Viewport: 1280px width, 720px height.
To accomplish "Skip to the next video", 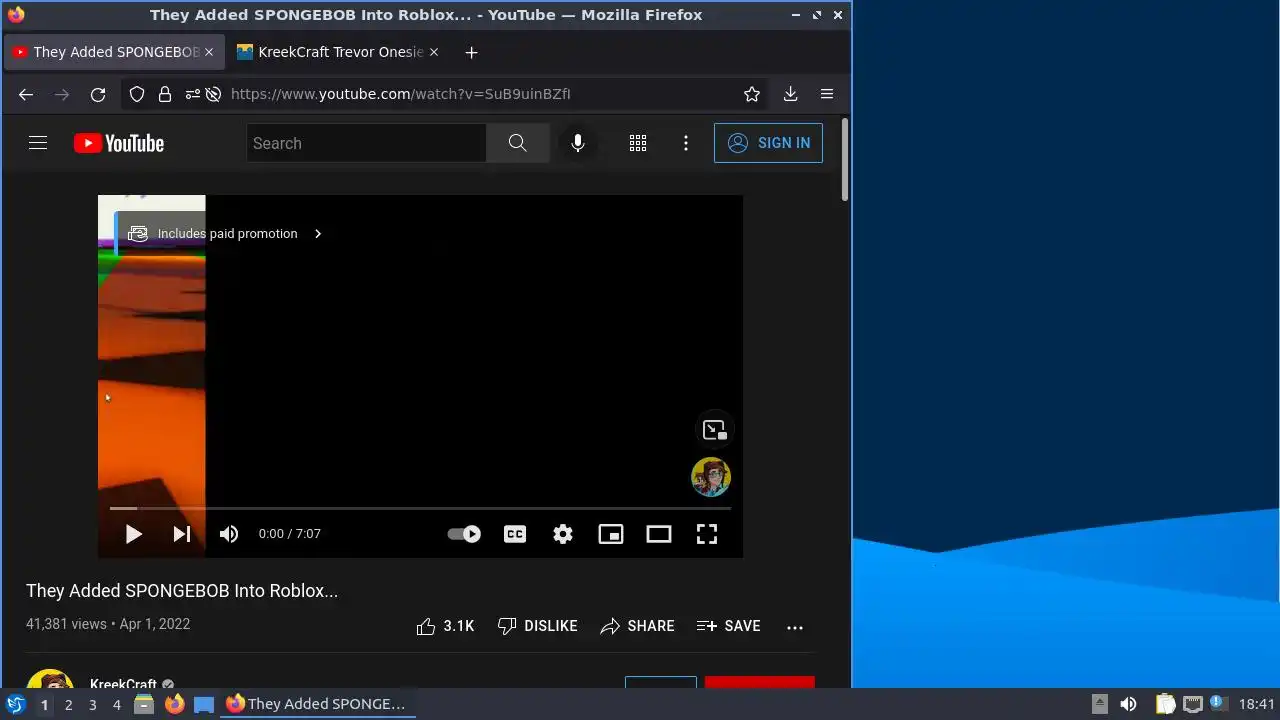I will coord(181,534).
